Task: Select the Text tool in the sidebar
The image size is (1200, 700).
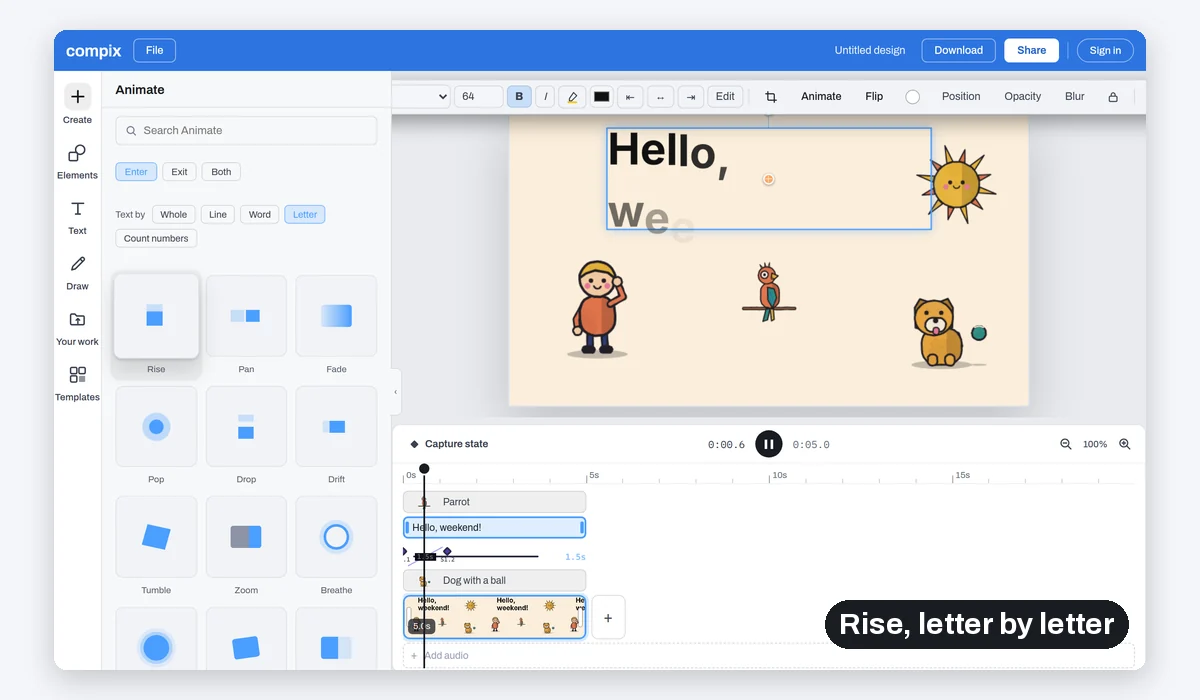Action: coord(77,216)
